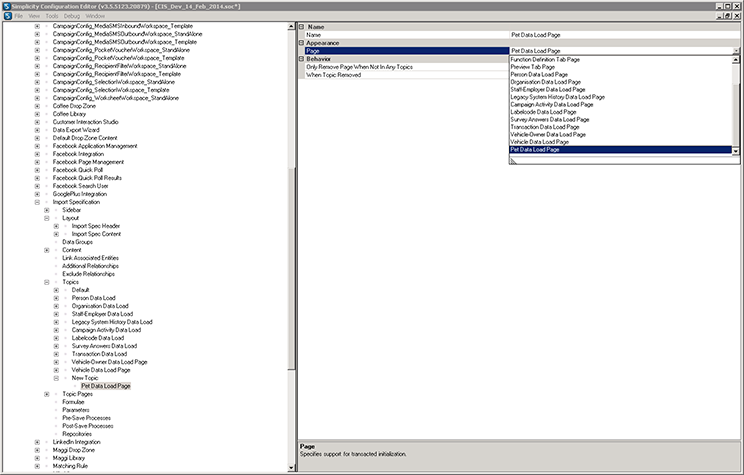744x475 pixels.
Task: Expand the Import Spec Content node
Action: pos(56,234)
